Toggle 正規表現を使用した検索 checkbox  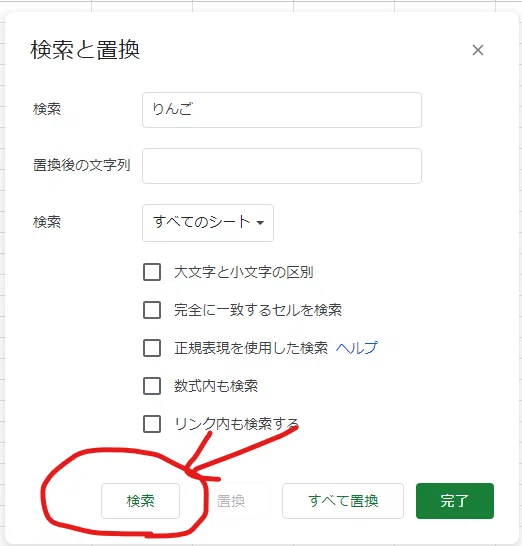click(152, 348)
